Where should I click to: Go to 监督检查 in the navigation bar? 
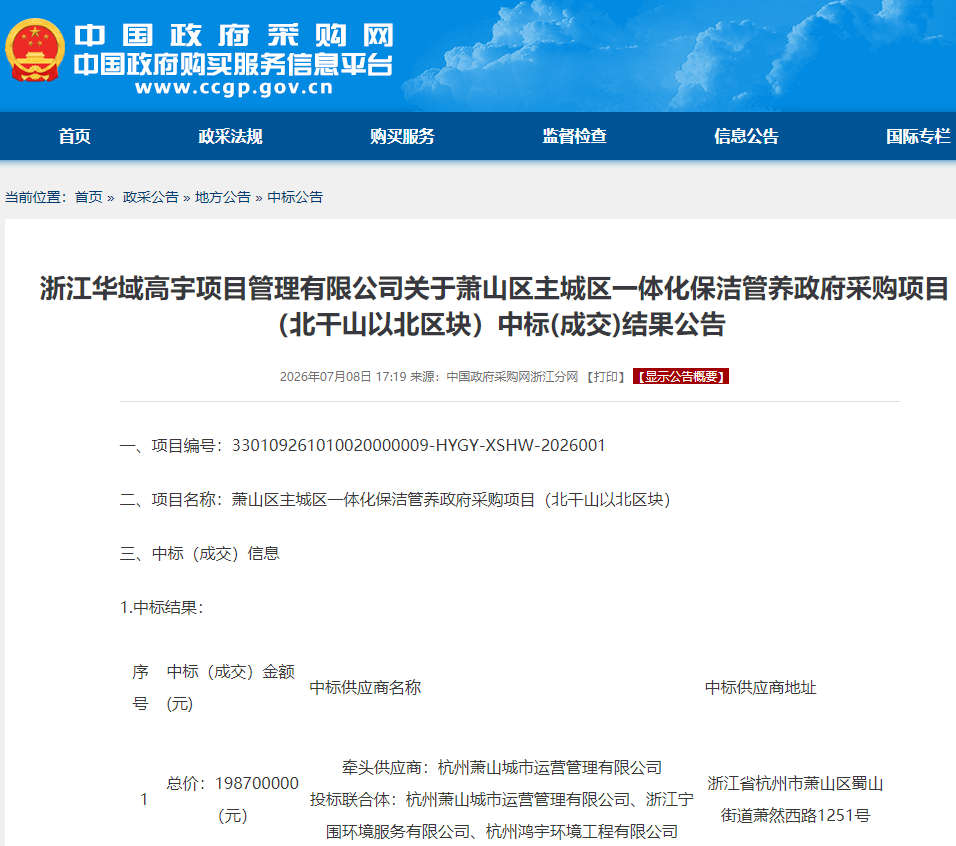tap(574, 136)
